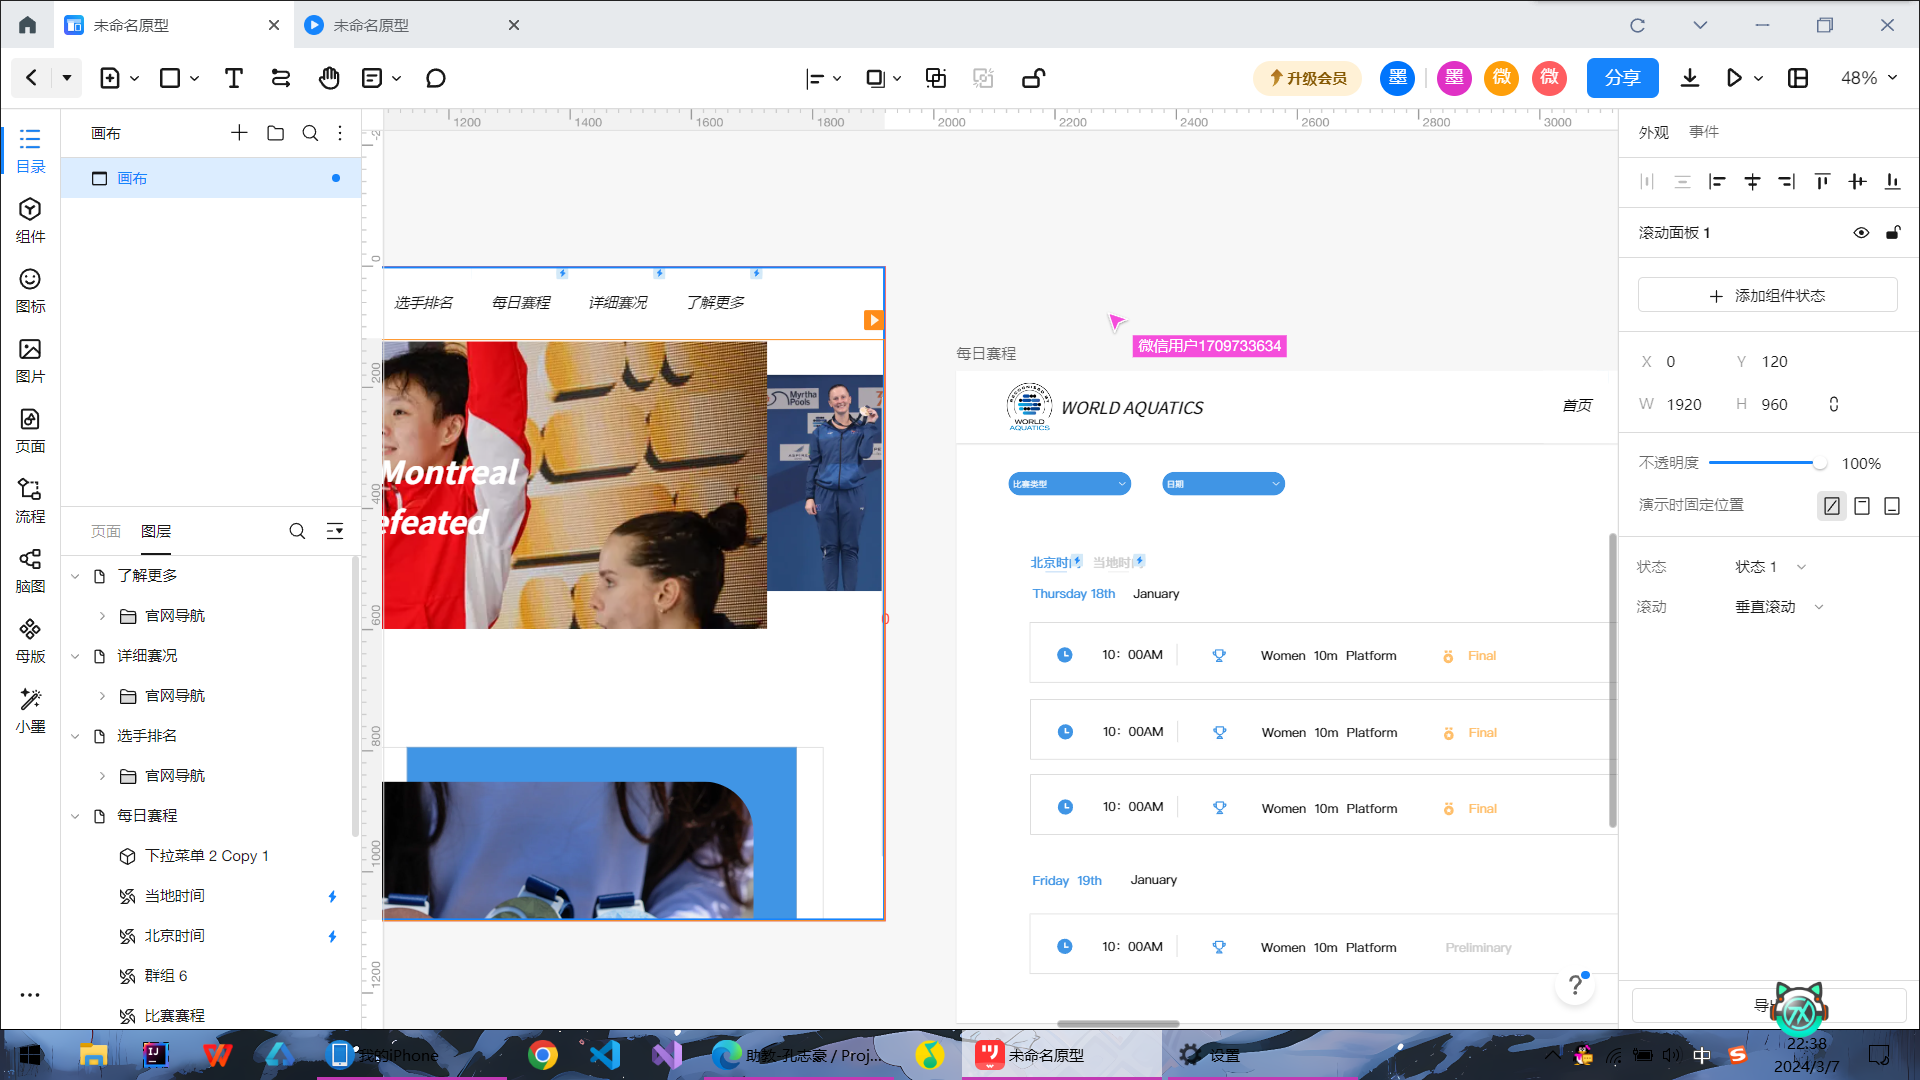The image size is (1920, 1080).
Task: Open Visual Studio Code from taskbar
Action: (x=605, y=1055)
